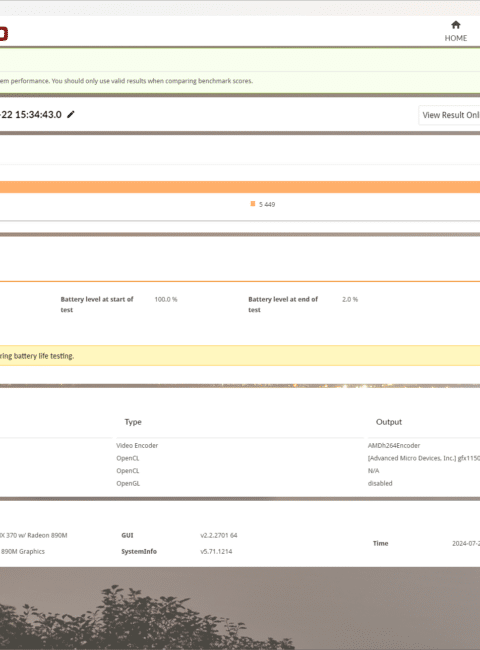The image size is (480, 650).
Task: Go to the HOME screen icon
Action: coord(456,25)
